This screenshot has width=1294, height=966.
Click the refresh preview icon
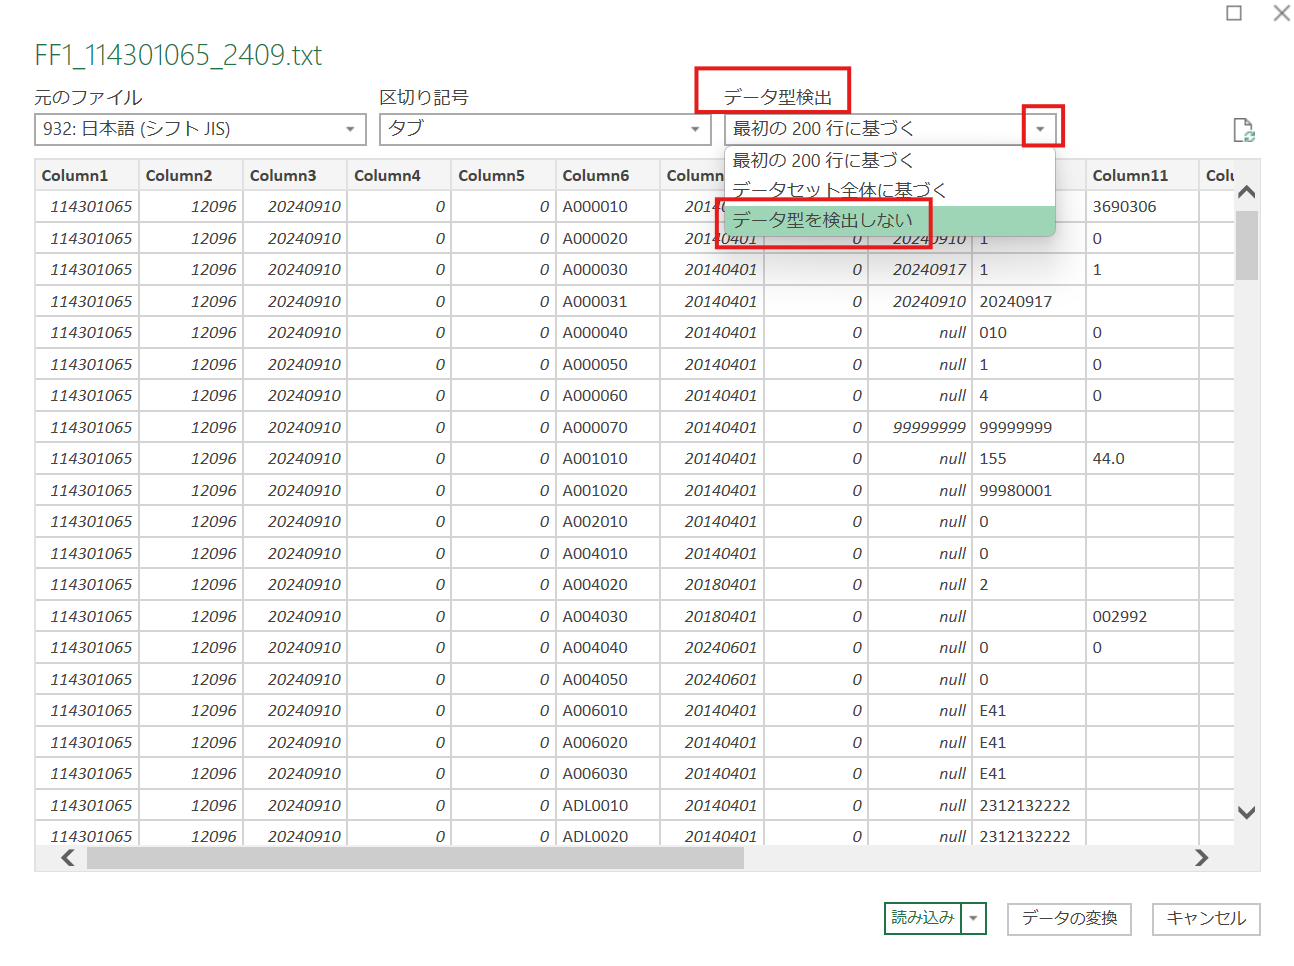coord(1243,130)
